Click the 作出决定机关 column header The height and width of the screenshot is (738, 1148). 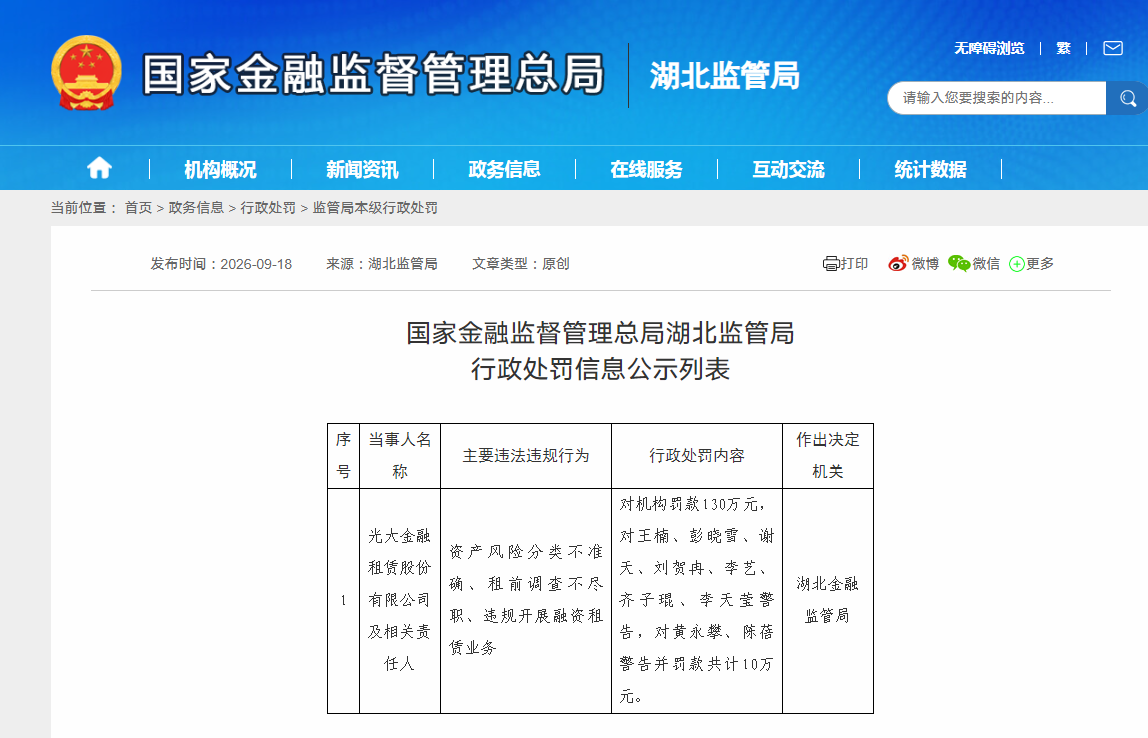[x=828, y=455]
